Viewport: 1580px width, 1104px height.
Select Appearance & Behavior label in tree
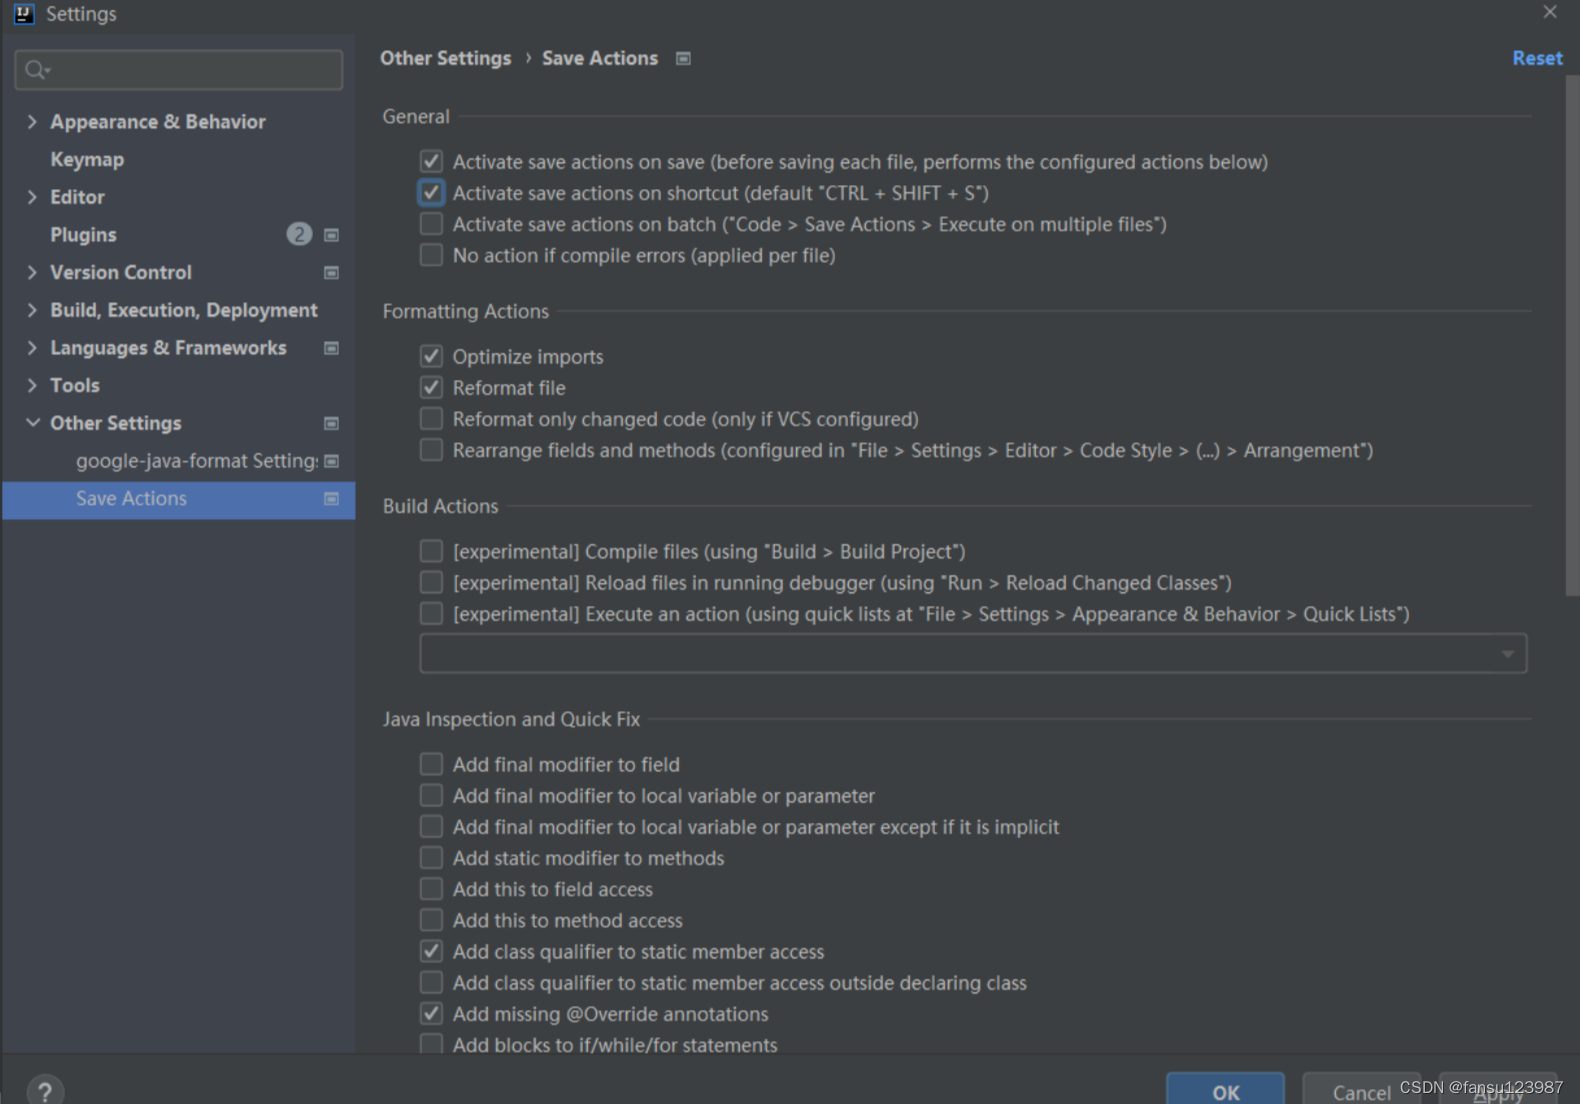pos(158,122)
